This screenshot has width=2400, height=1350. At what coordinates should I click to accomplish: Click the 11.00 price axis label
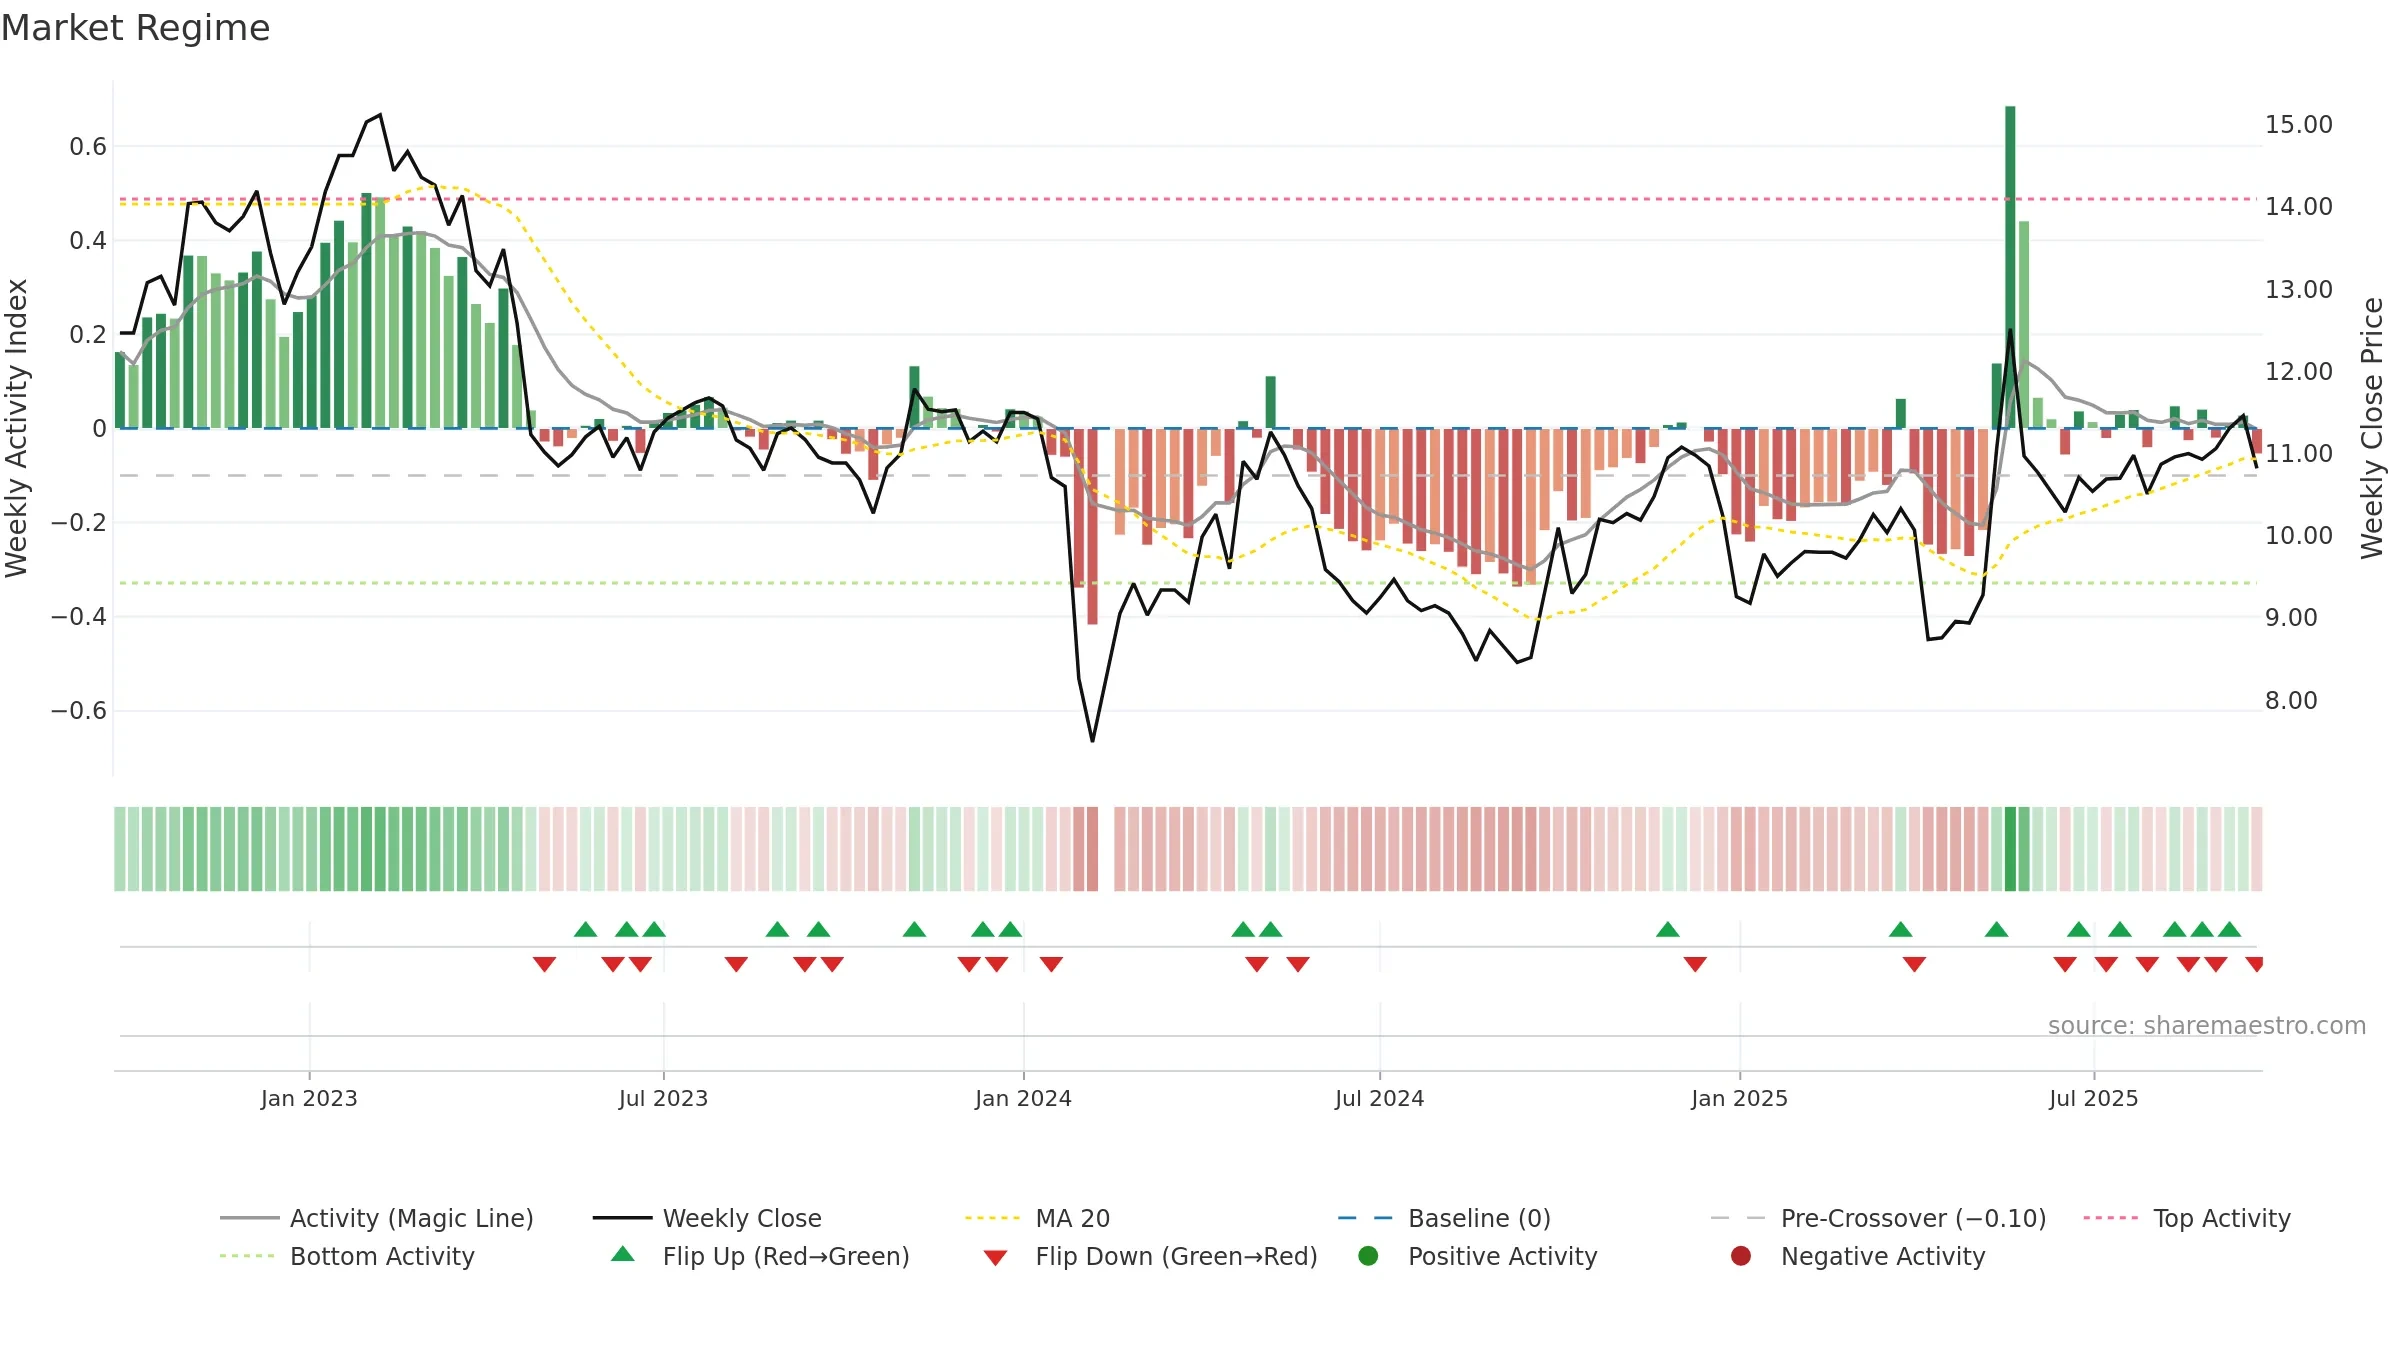tap(2298, 454)
